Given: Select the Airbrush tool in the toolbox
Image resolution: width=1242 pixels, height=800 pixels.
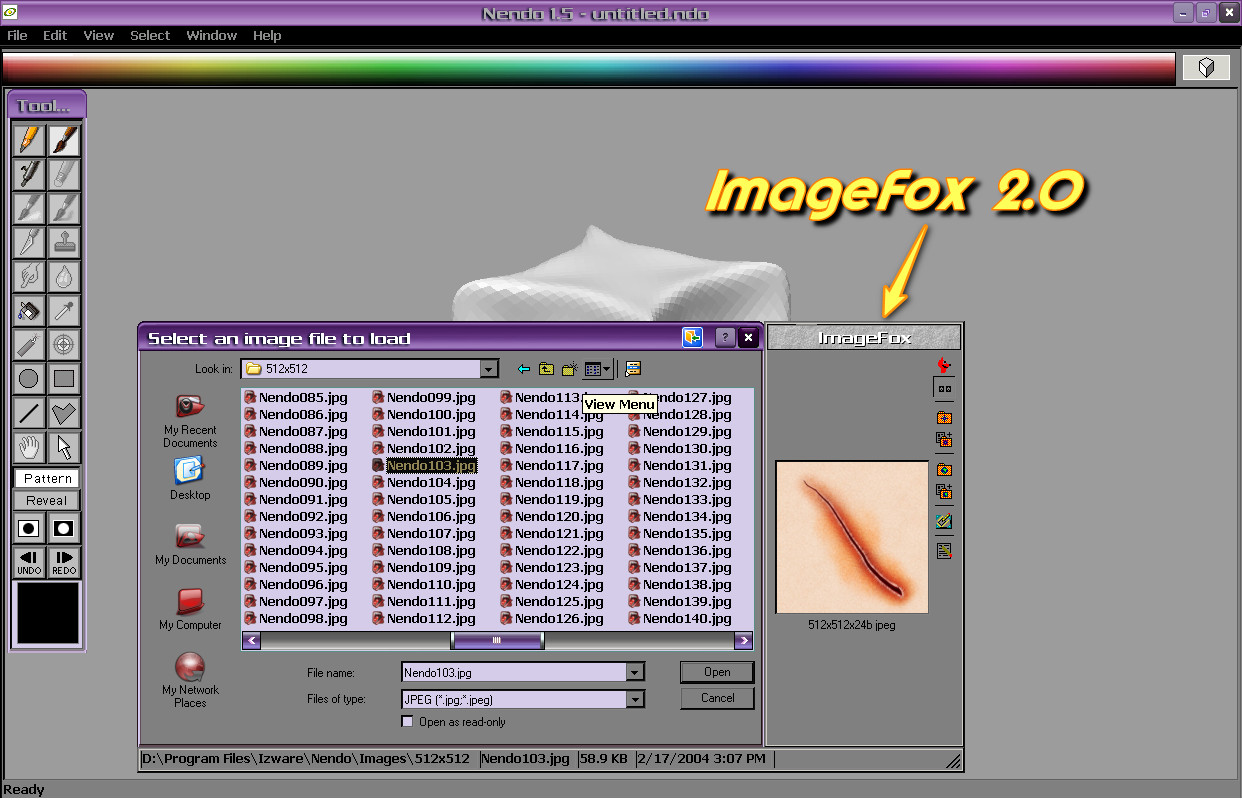Looking at the screenshot, I should point(29,174).
